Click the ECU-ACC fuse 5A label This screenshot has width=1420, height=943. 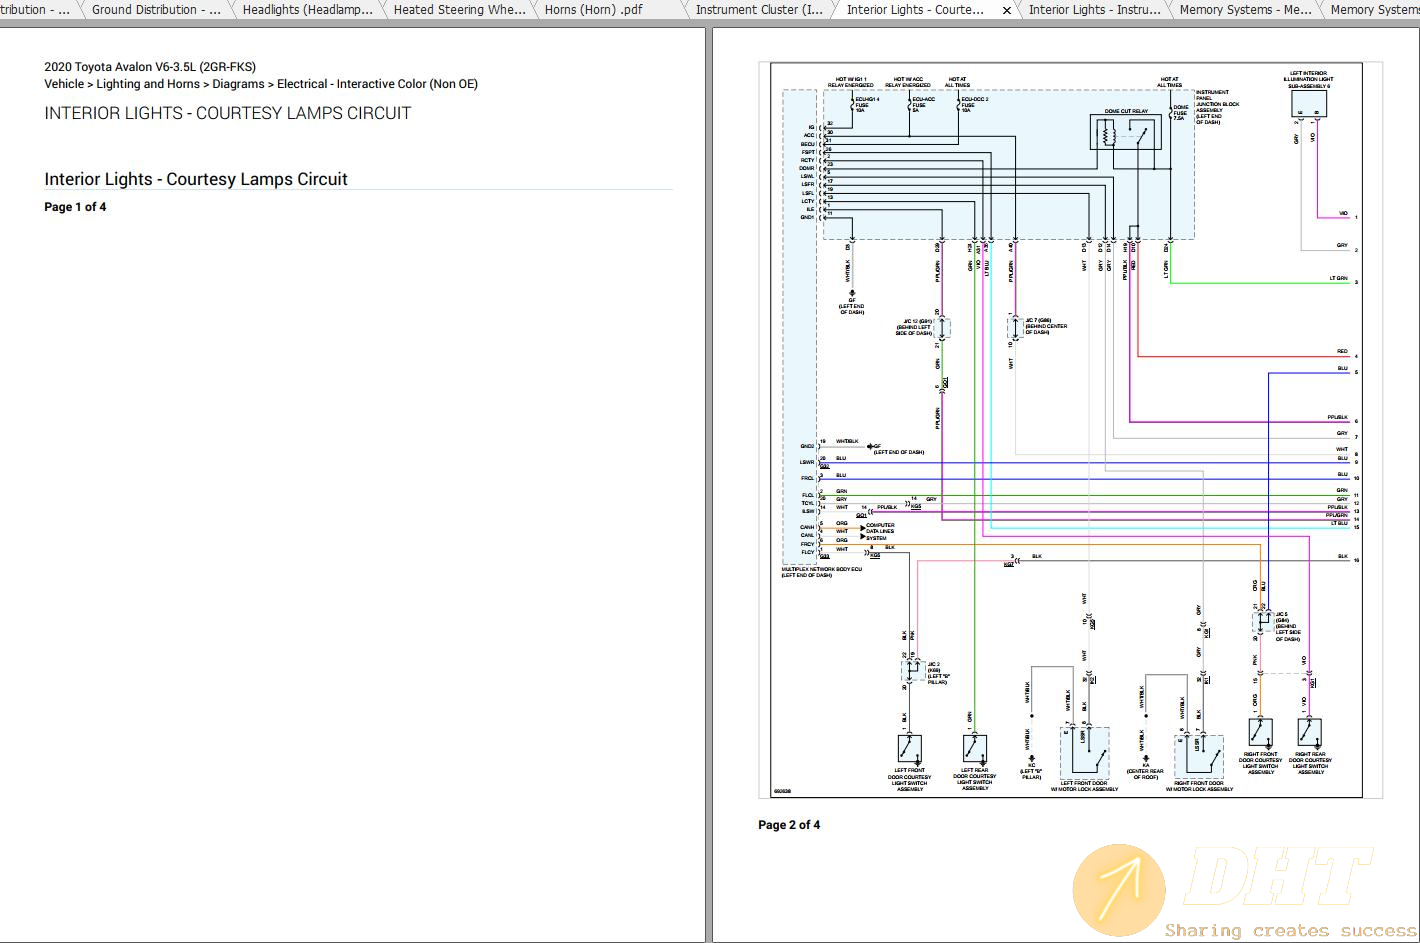point(923,104)
